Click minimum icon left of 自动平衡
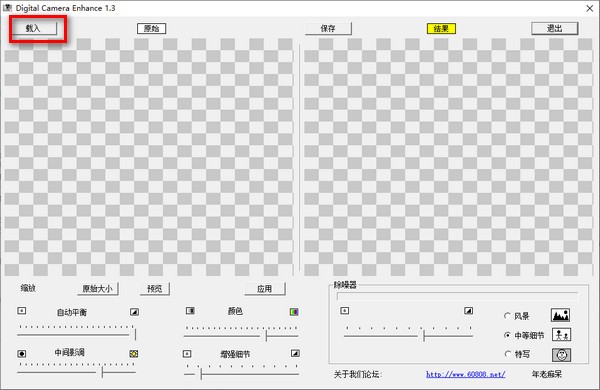Viewport: 600px width, 390px height. [22, 311]
